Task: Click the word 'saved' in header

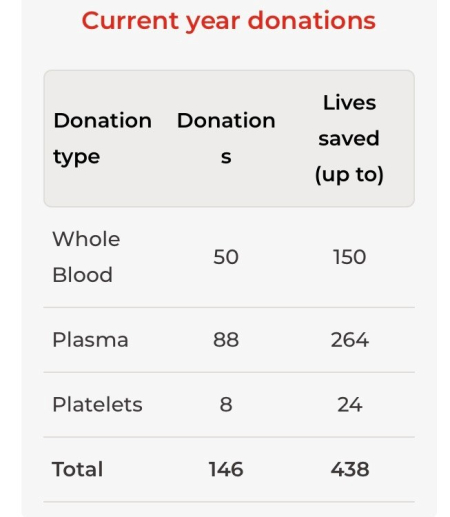Action: pyautogui.click(x=349, y=138)
